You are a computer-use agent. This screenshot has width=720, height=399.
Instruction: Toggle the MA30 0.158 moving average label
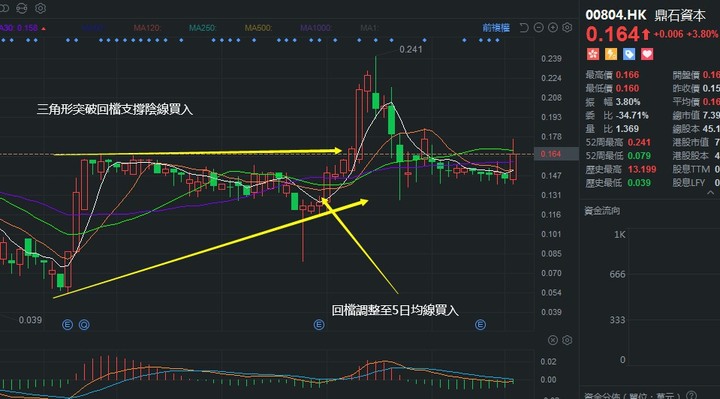(22, 28)
